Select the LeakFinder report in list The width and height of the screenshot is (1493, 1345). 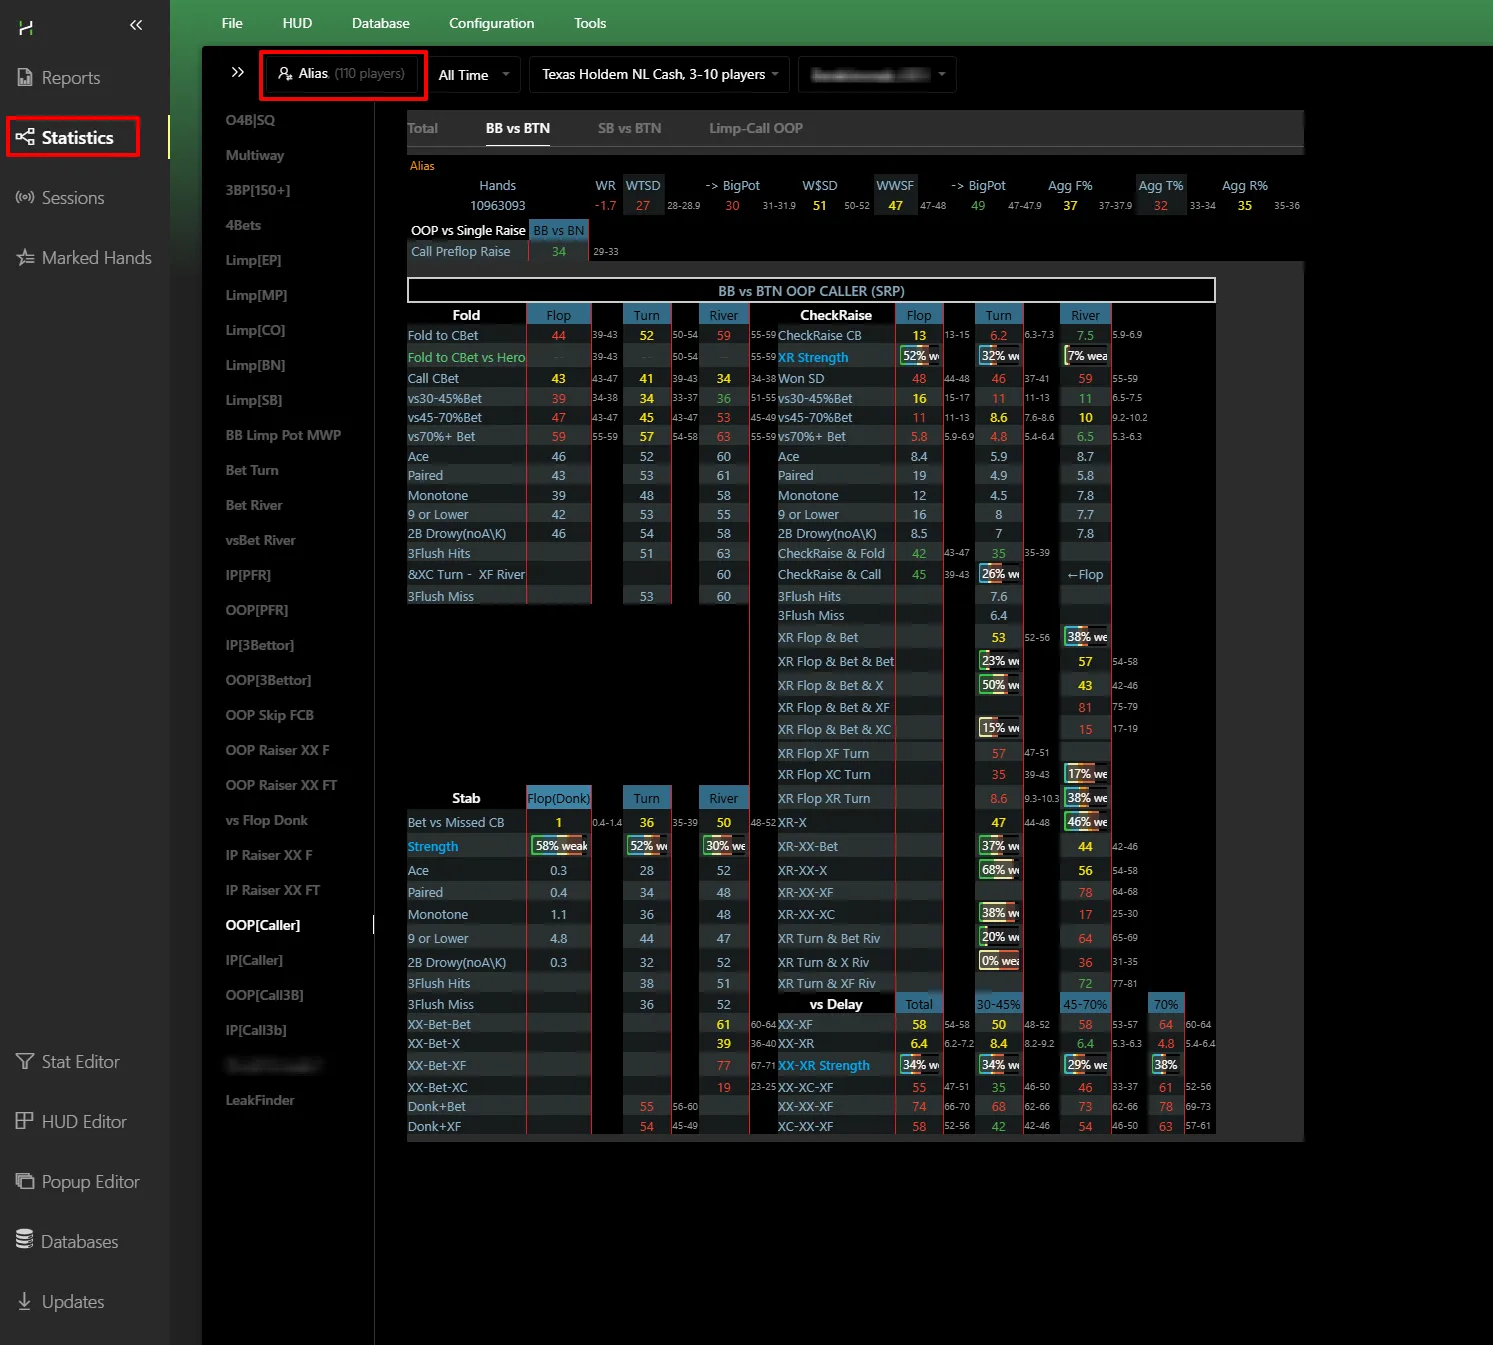click(260, 1100)
